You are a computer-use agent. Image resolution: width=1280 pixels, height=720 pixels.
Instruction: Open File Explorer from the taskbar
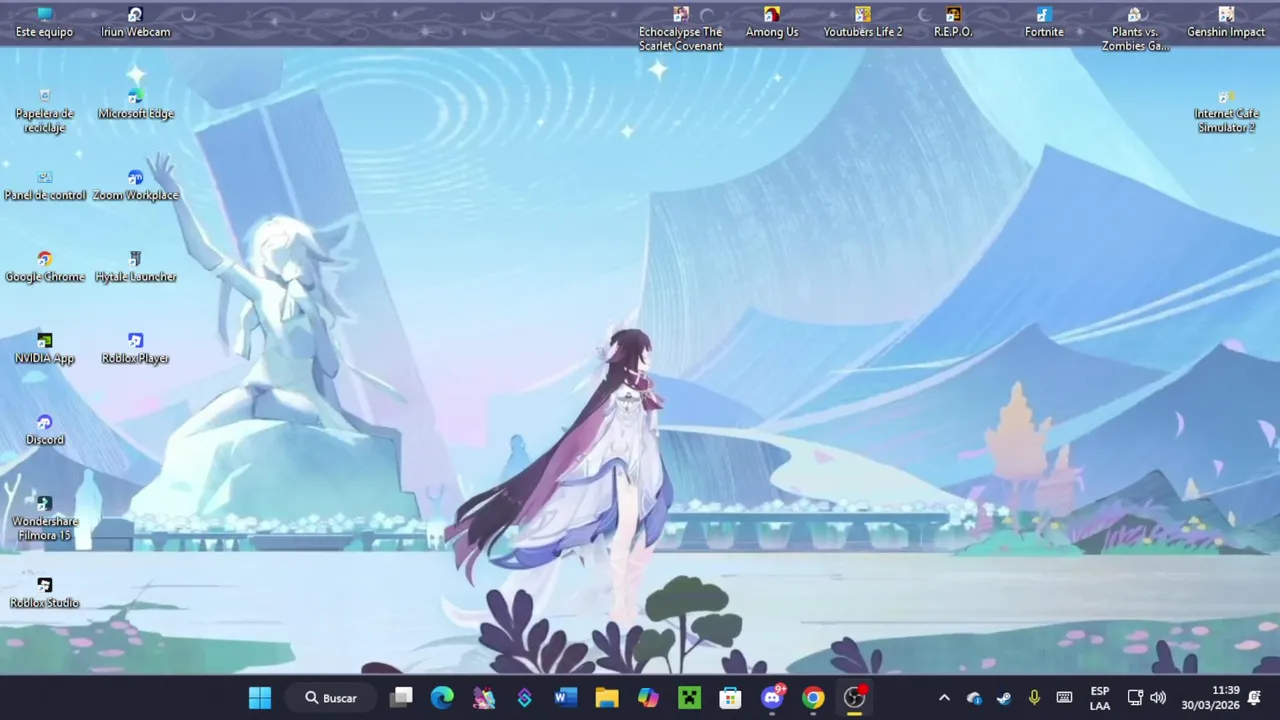click(x=607, y=698)
